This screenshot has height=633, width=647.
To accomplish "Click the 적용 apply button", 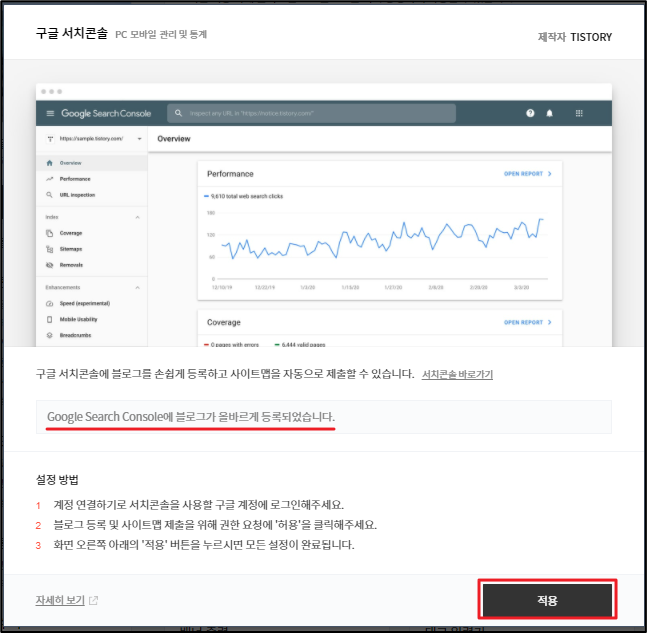I will (547, 600).
